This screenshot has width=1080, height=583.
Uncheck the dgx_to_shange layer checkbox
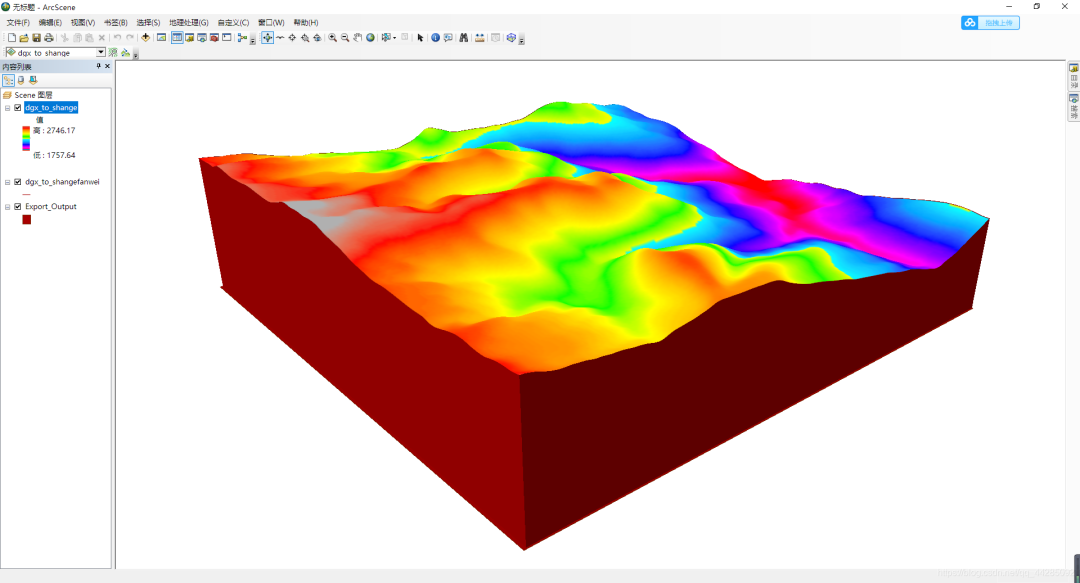click(18, 108)
